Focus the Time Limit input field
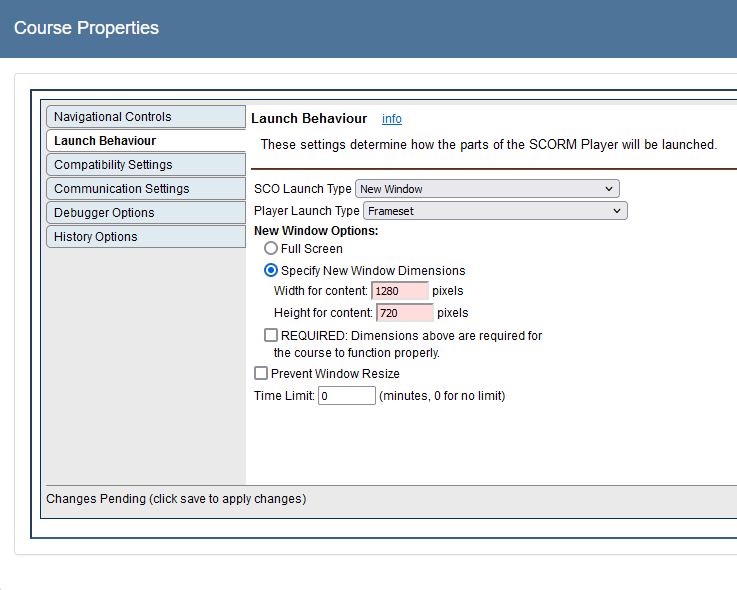This screenshot has width=737, height=590. coord(346,396)
